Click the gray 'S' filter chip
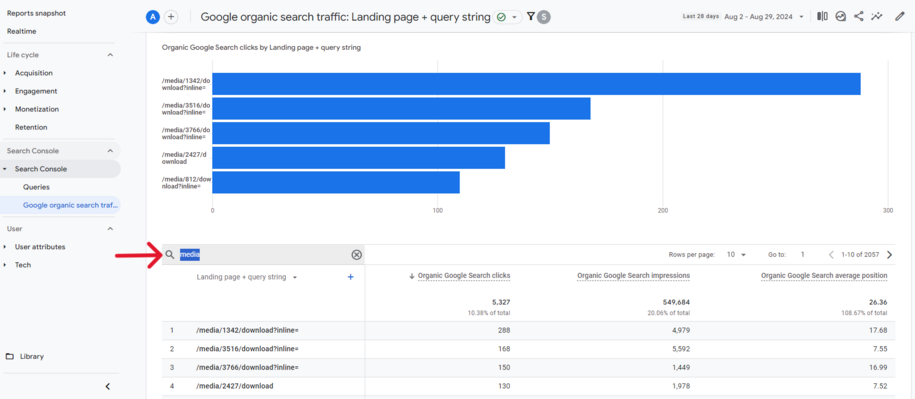Viewport: 915px width, 399px height. coord(544,17)
